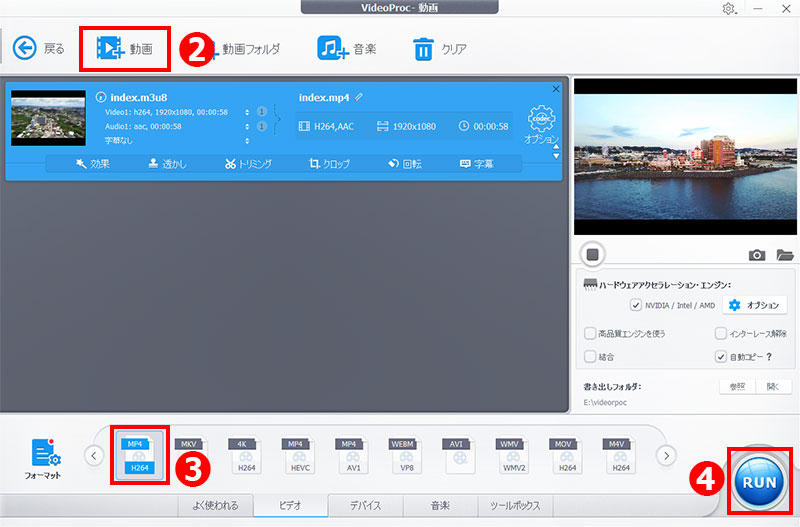Open VideoProc settings gear icon
The image size is (800, 527).
click(729, 9)
